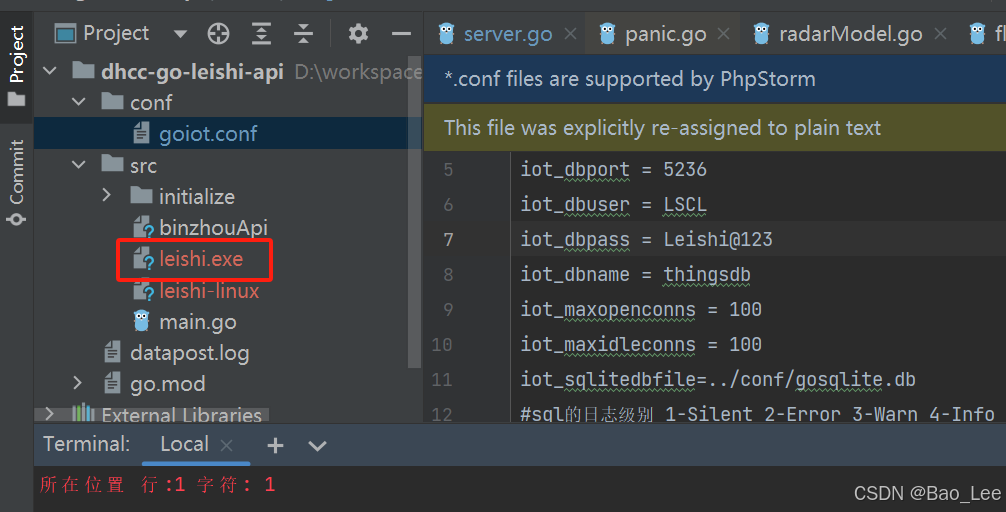1006x512 pixels.
Task: Collapse the dhcc-go-leishi-api root folder
Action: click(50, 71)
